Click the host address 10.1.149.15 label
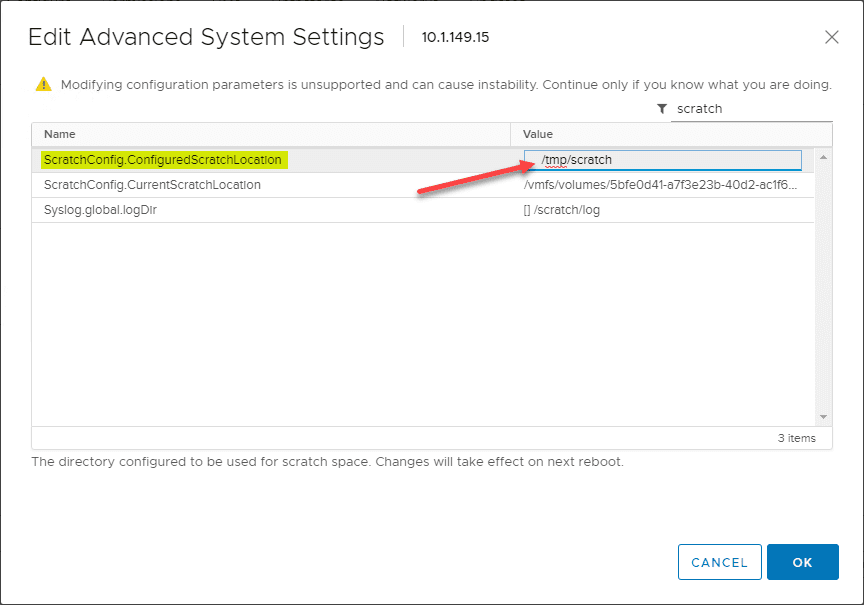The image size is (864, 605). pos(455,38)
